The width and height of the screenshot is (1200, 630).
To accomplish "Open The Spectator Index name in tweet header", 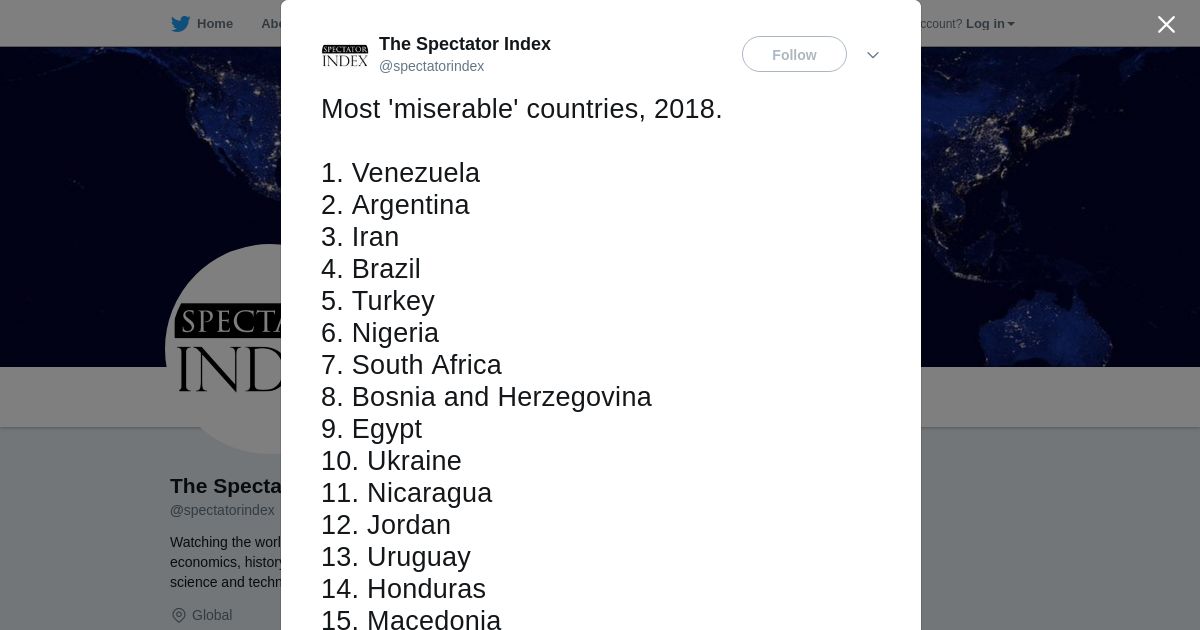I will (x=464, y=44).
